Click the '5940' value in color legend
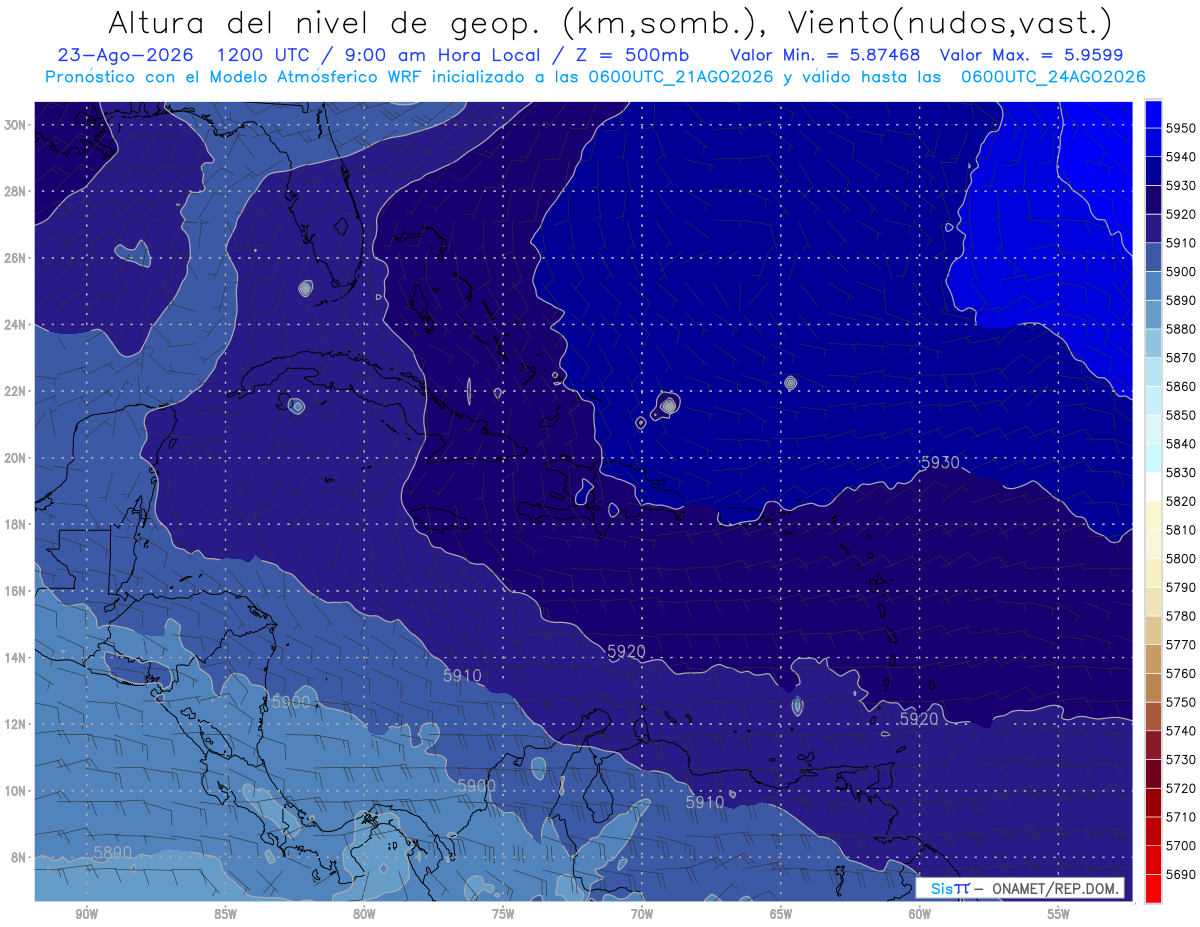Screen dimensions: 1200x927 [x=1180, y=157]
